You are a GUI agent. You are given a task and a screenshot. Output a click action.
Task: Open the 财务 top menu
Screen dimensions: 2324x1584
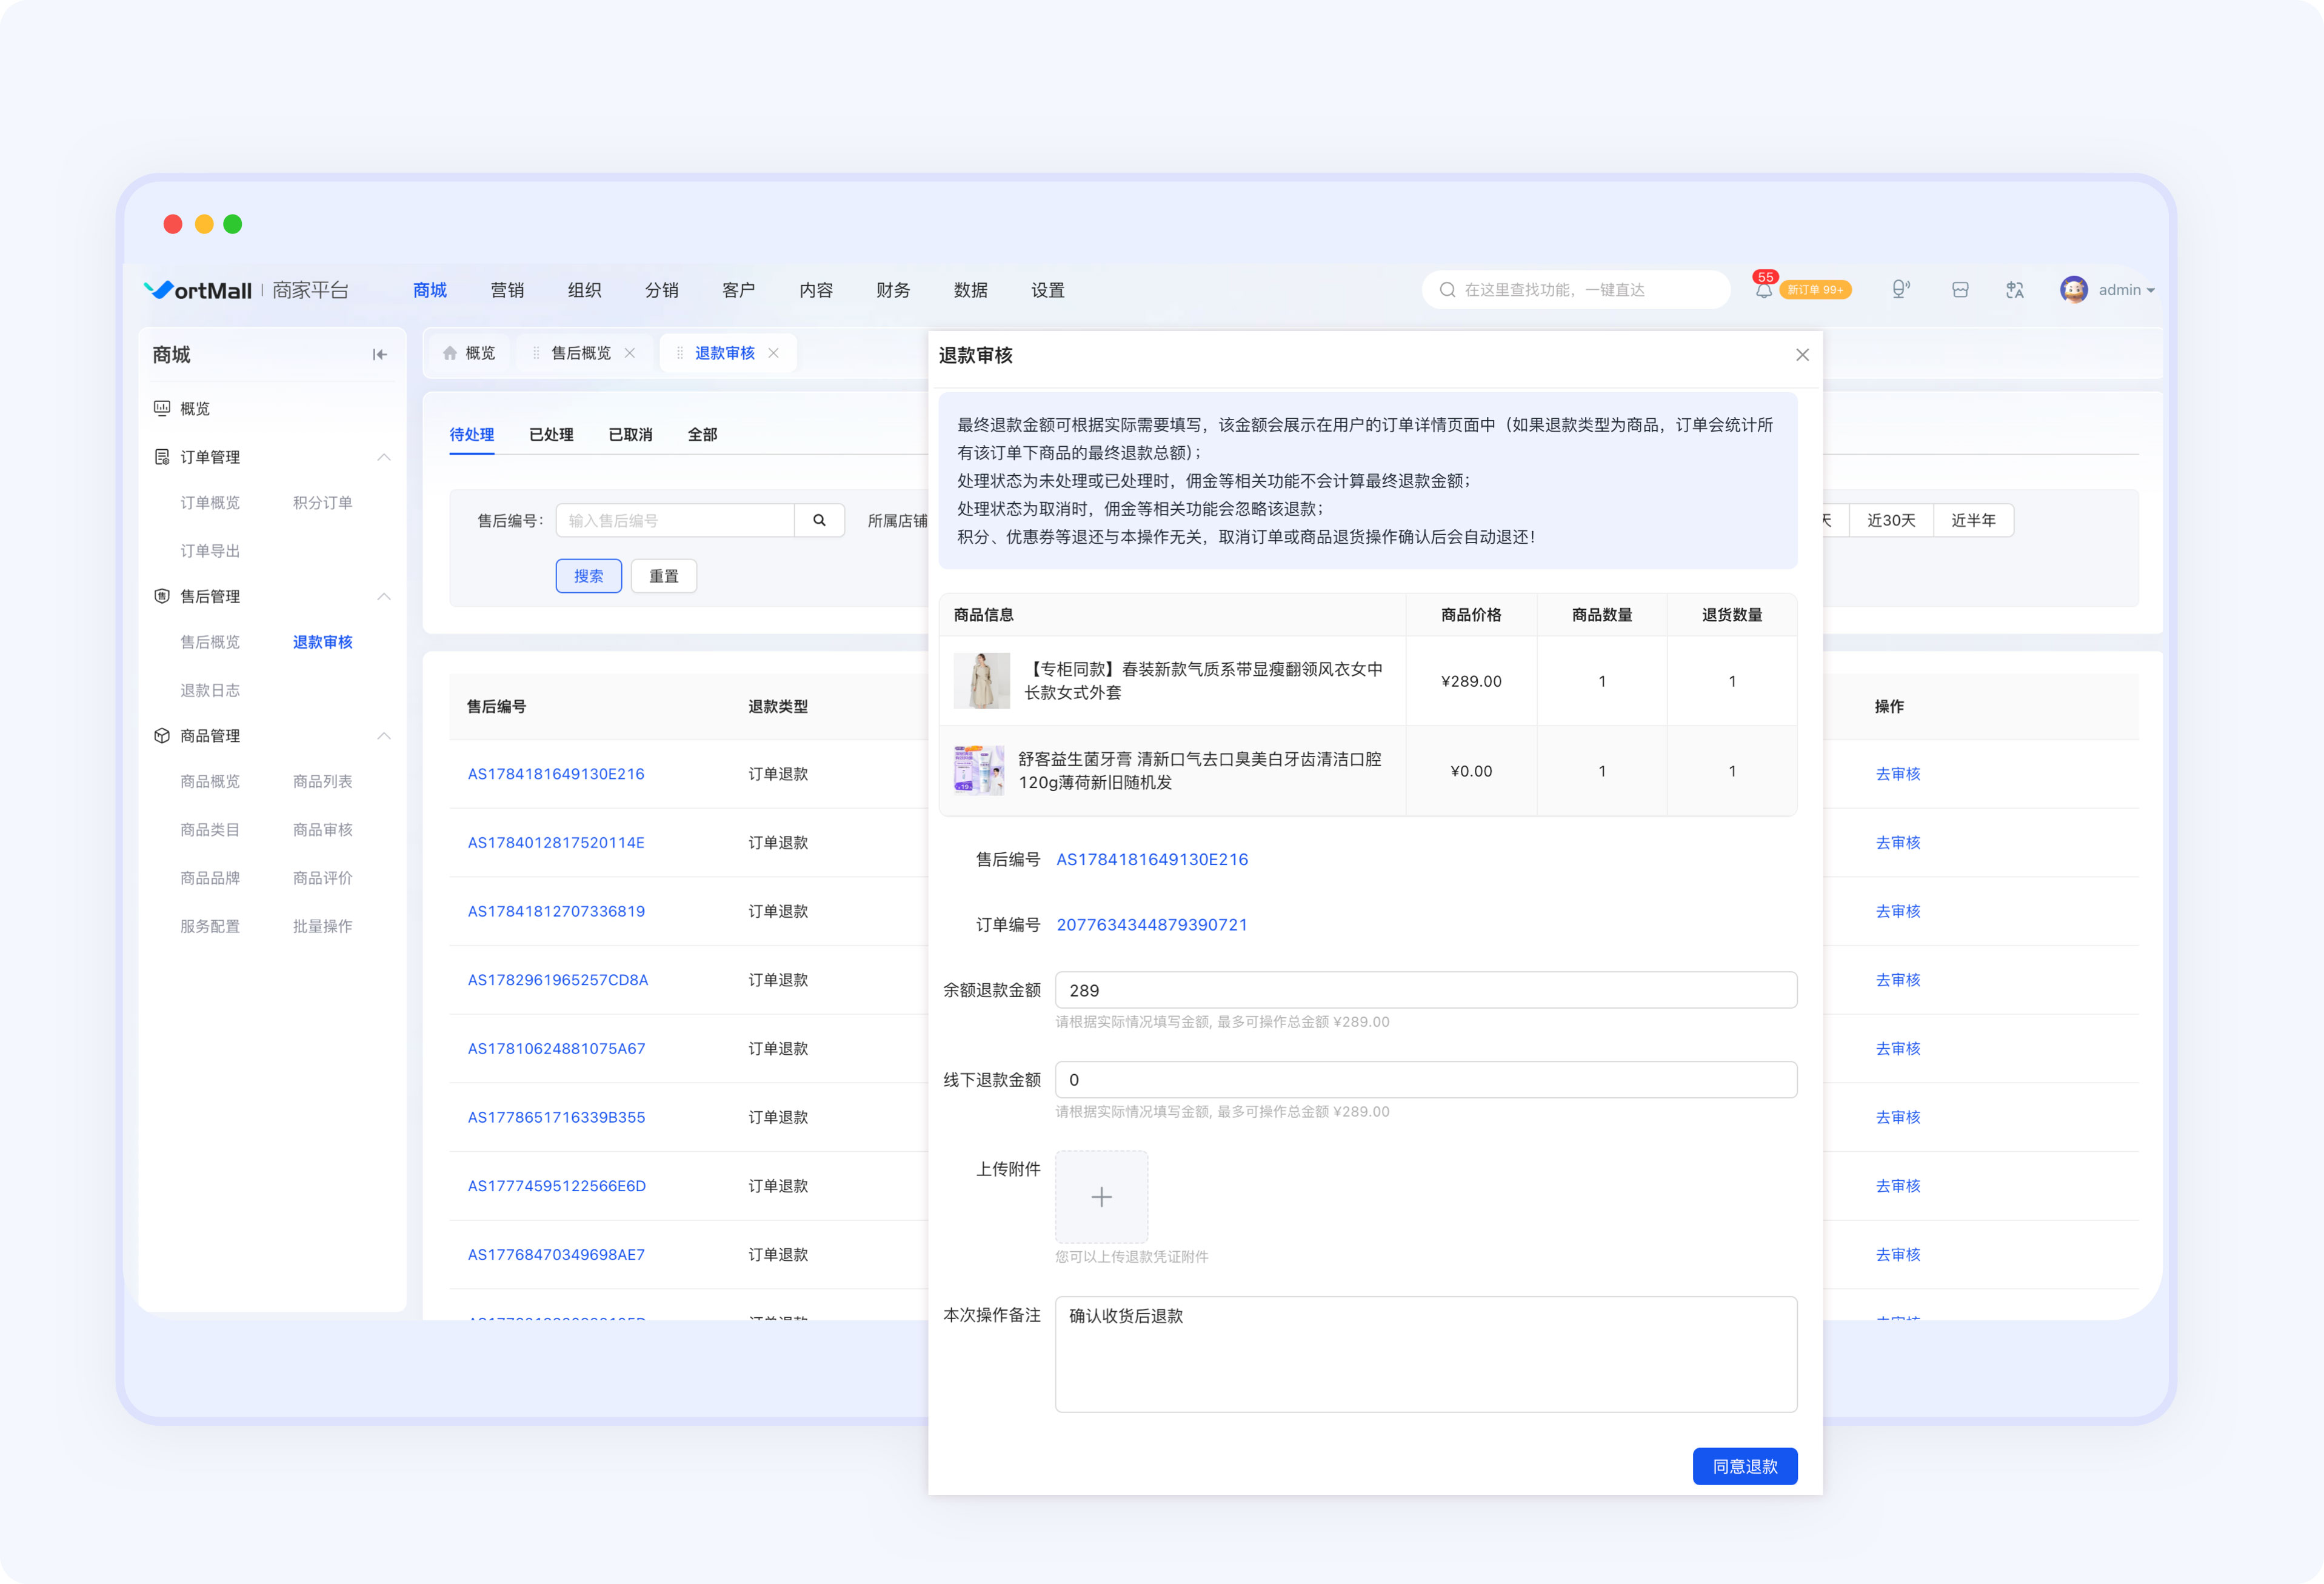point(893,290)
